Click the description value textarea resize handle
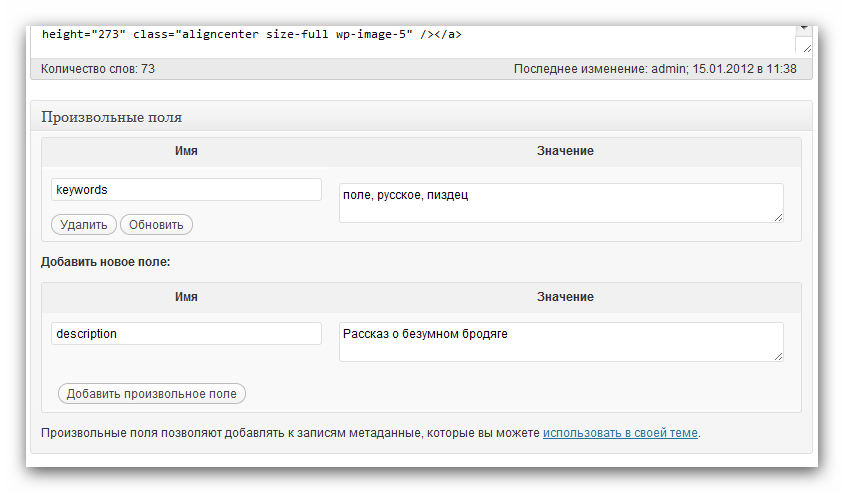 [778, 356]
